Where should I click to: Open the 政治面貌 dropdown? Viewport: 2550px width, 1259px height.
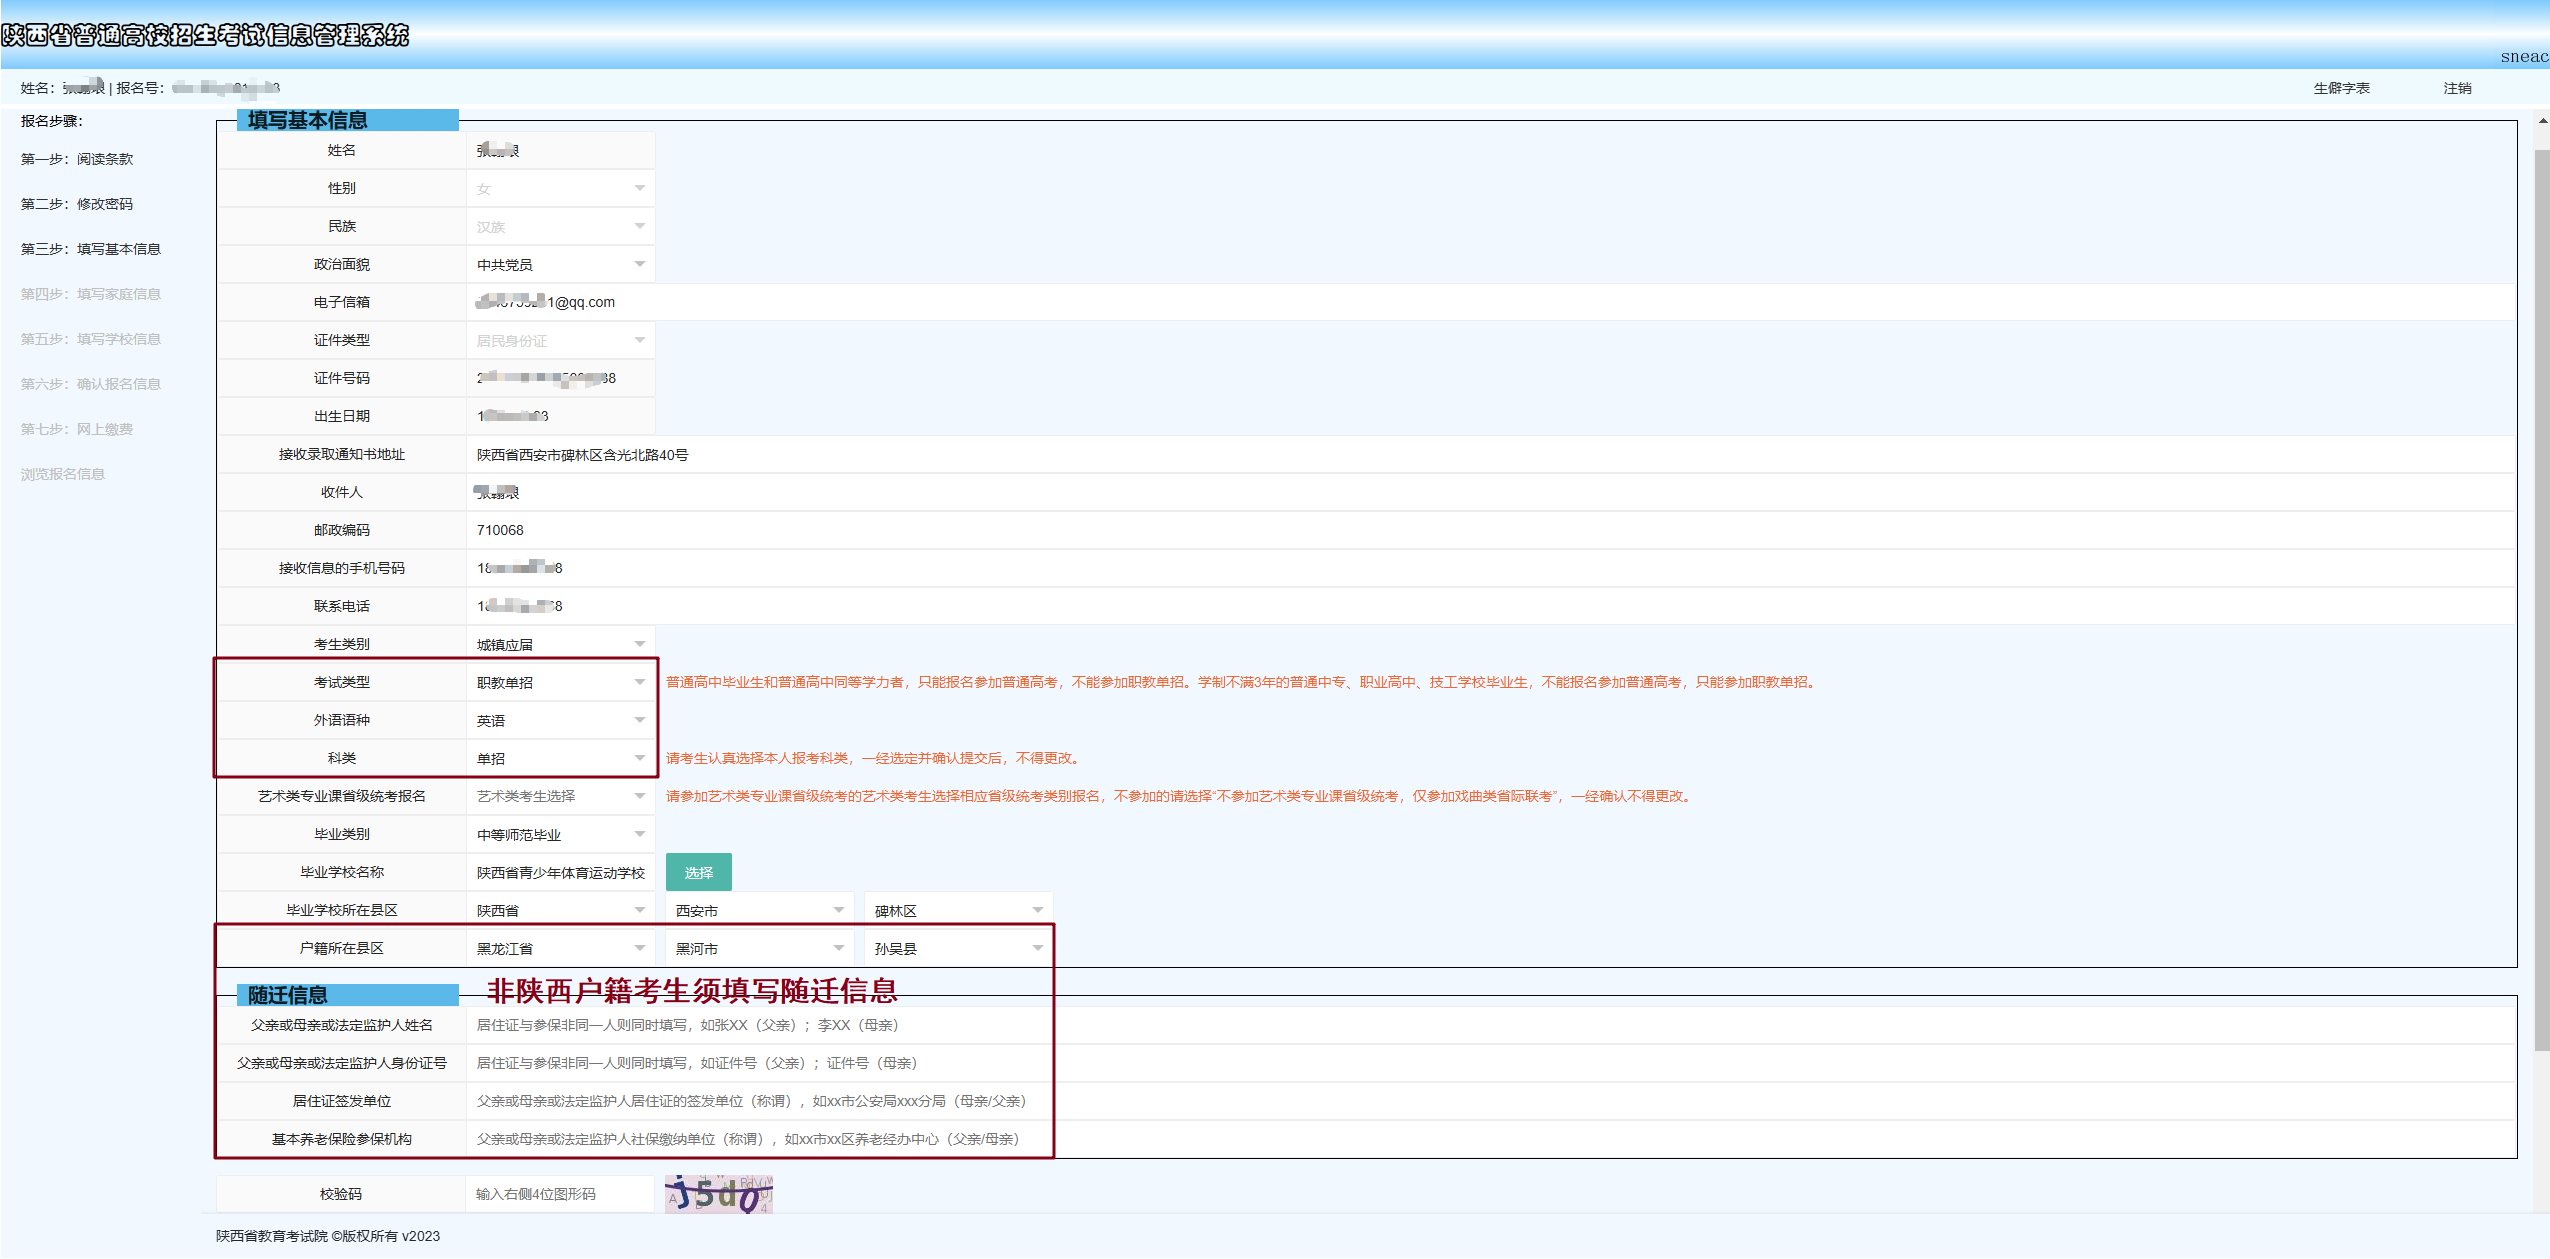point(560,265)
